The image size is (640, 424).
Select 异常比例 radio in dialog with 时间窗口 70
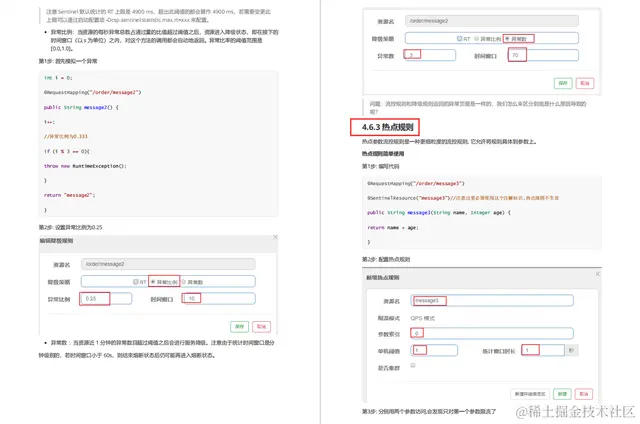(476, 39)
